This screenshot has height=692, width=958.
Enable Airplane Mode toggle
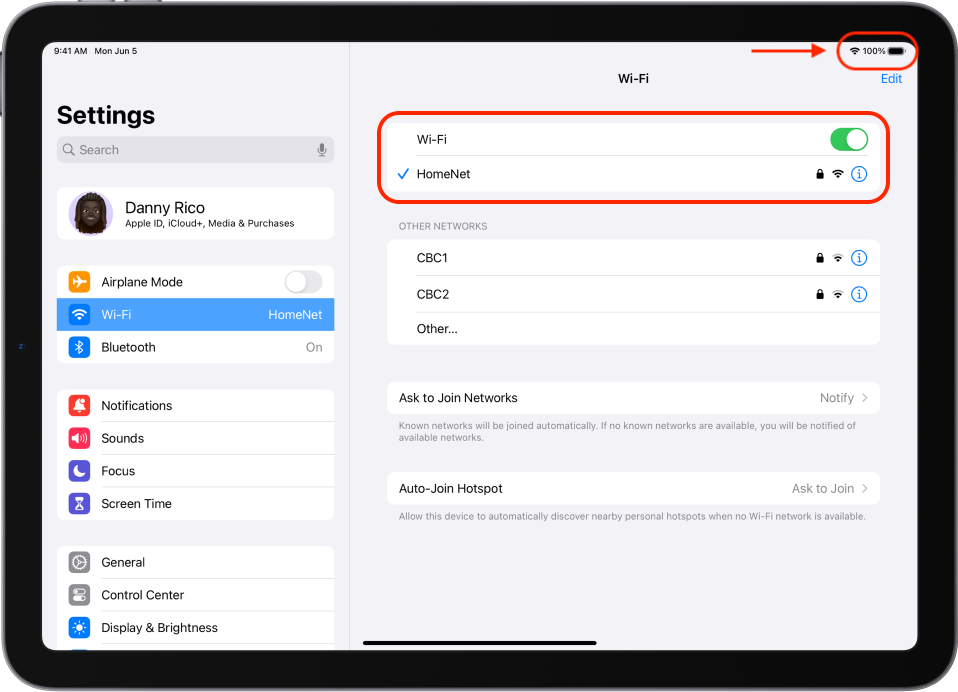click(303, 282)
